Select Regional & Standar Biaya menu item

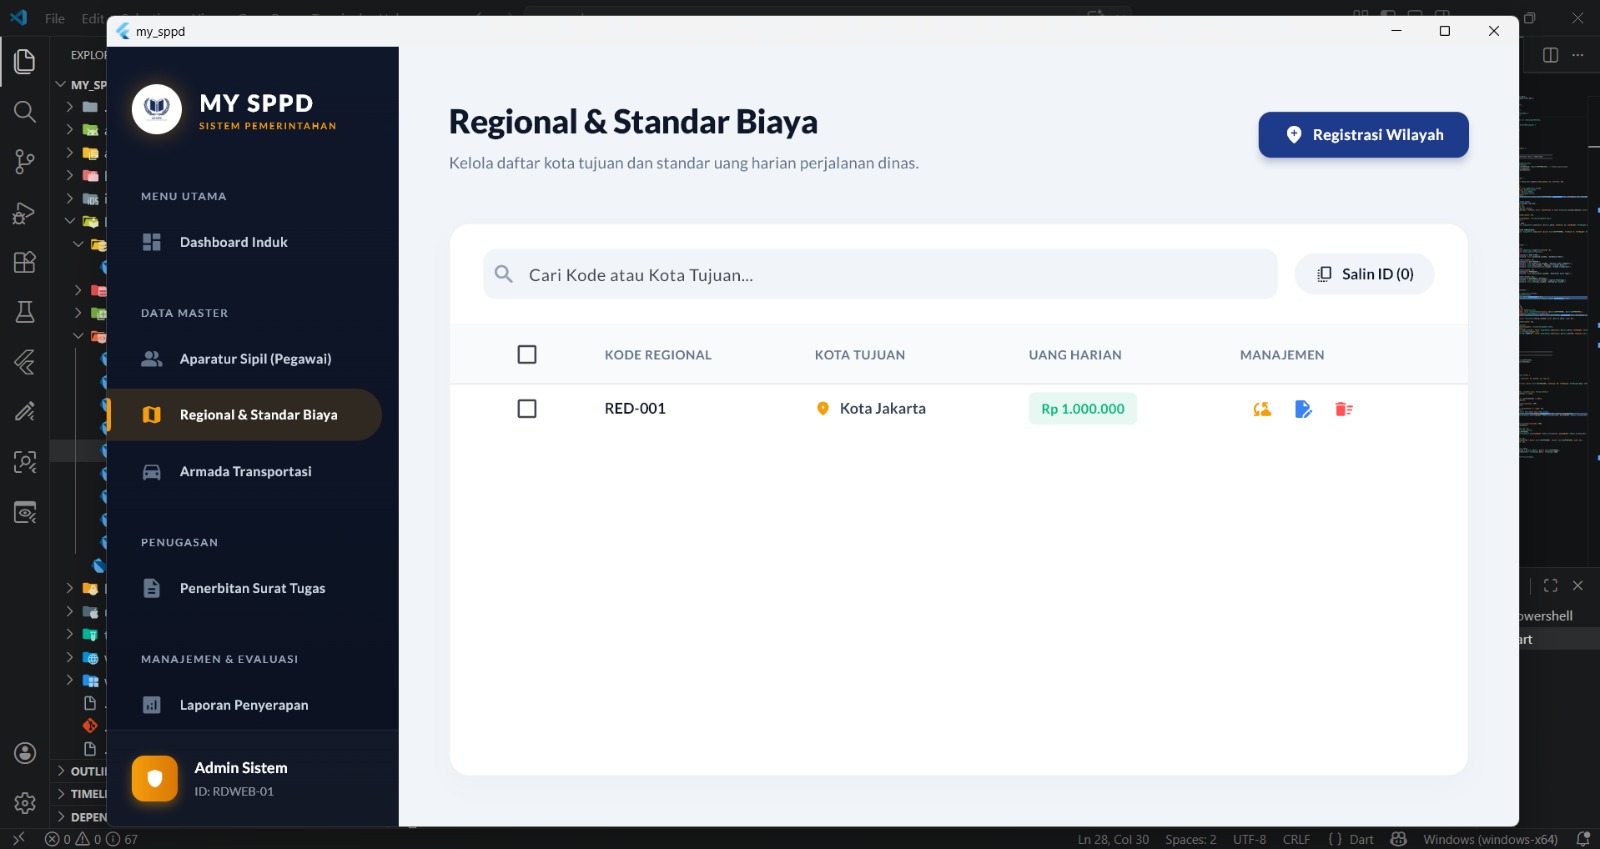tap(244, 415)
